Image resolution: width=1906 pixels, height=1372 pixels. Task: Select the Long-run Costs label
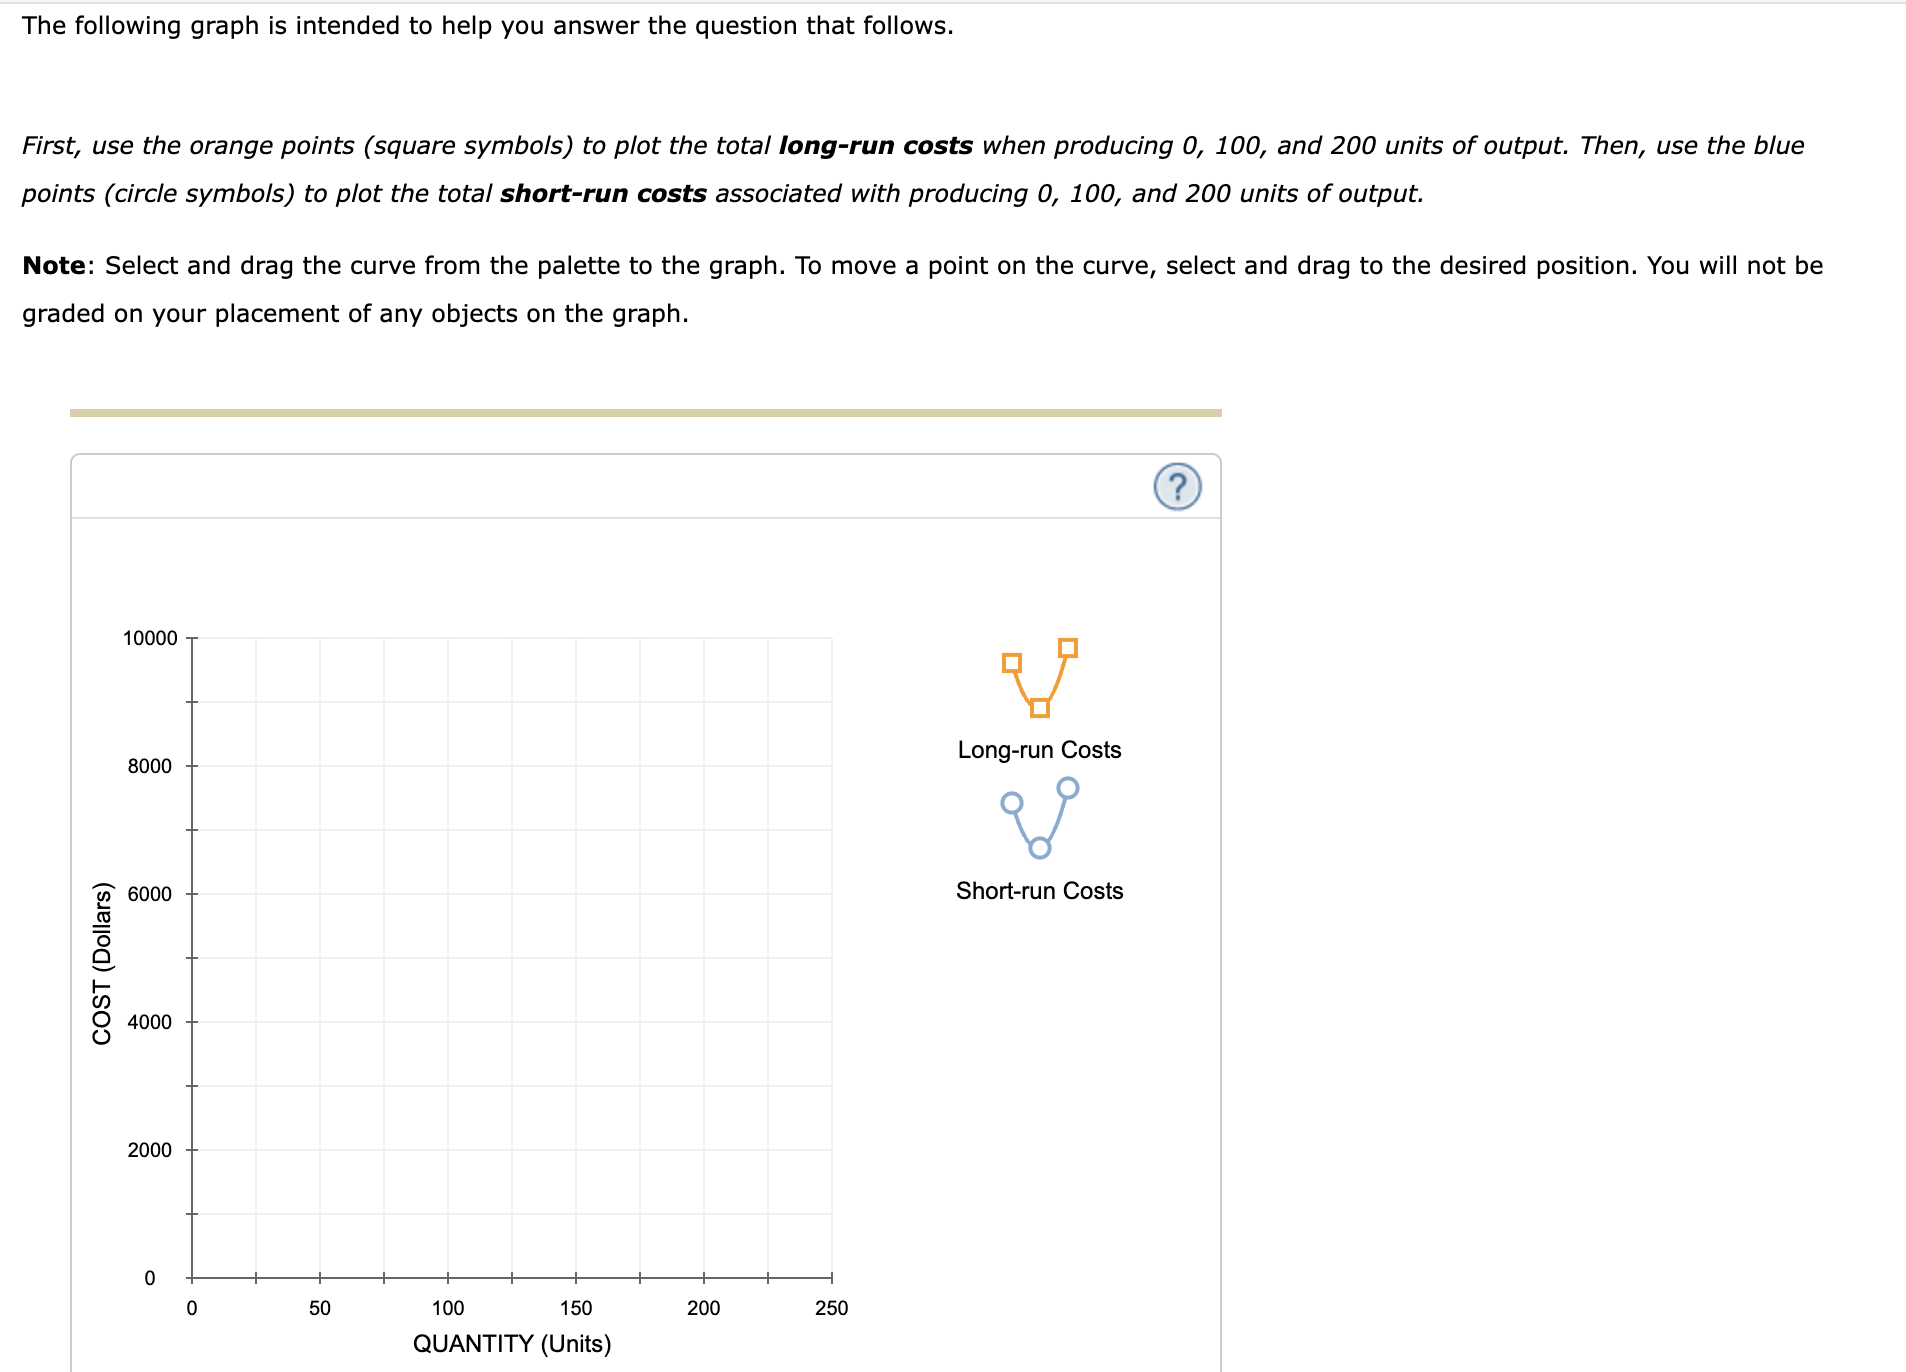tap(1039, 749)
